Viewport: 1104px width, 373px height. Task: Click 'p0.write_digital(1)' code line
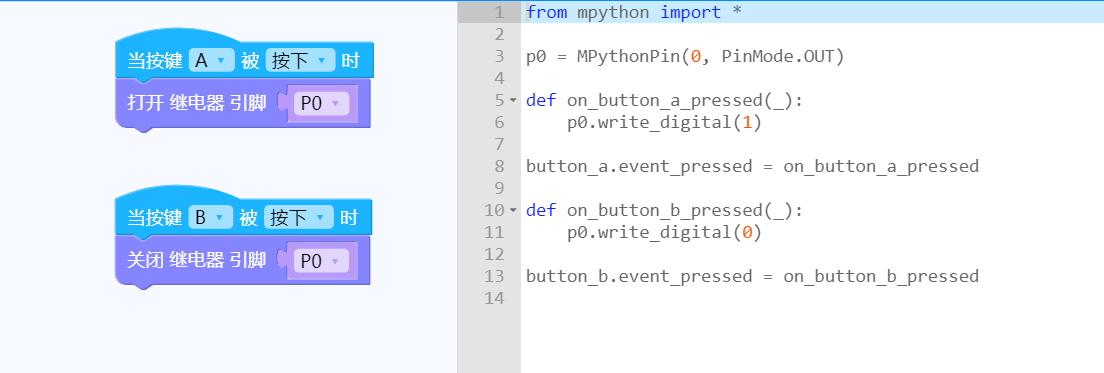pyautogui.click(x=665, y=122)
